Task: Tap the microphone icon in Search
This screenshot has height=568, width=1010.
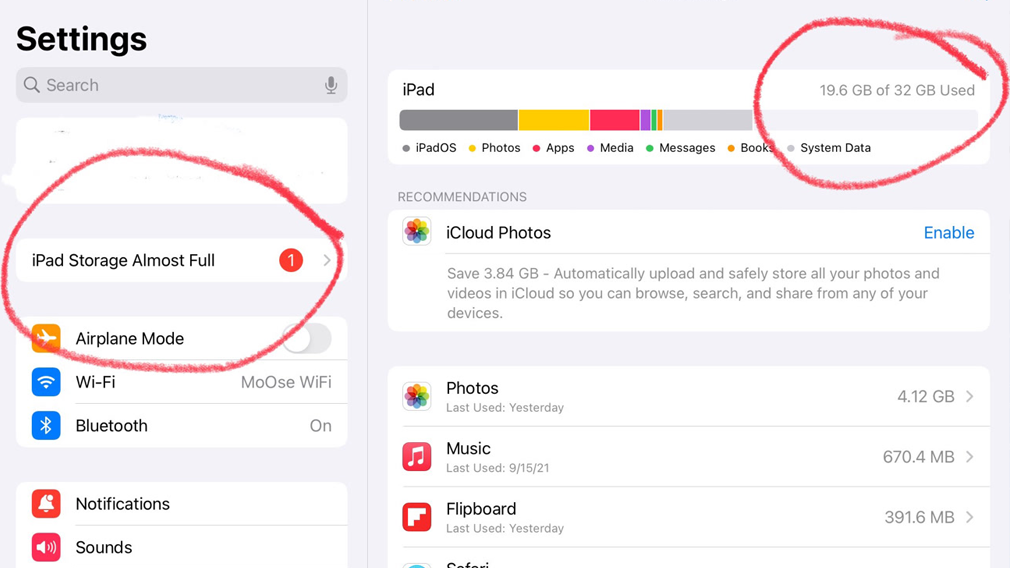Action: pyautogui.click(x=330, y=85)
